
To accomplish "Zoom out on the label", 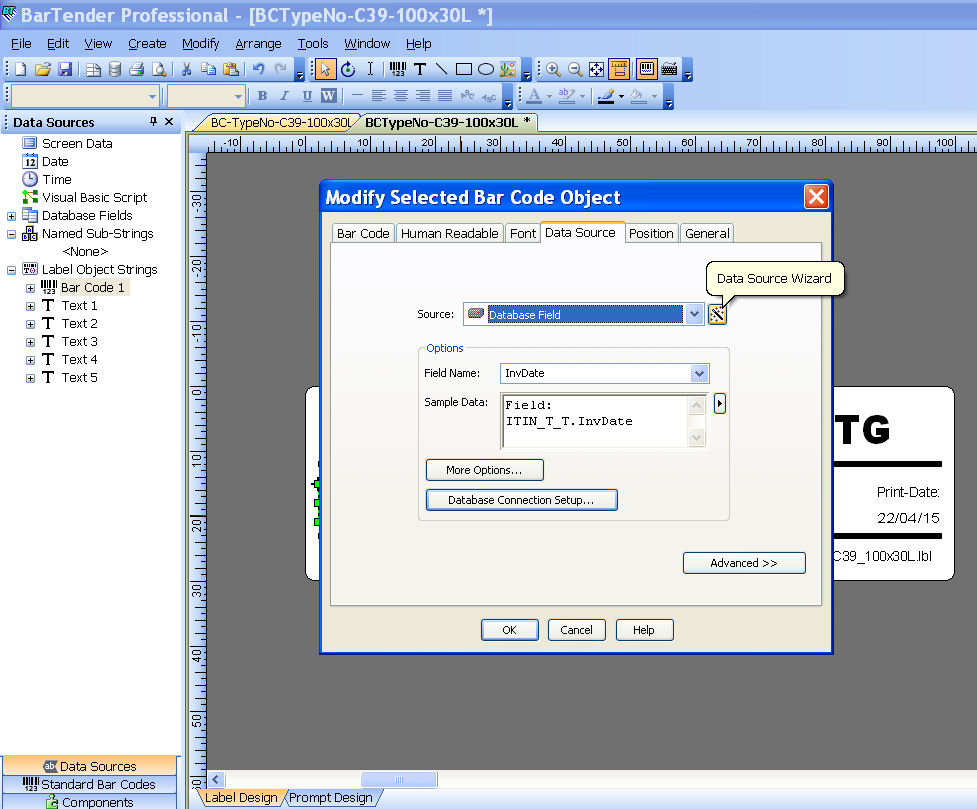I will tap(575, 69).
